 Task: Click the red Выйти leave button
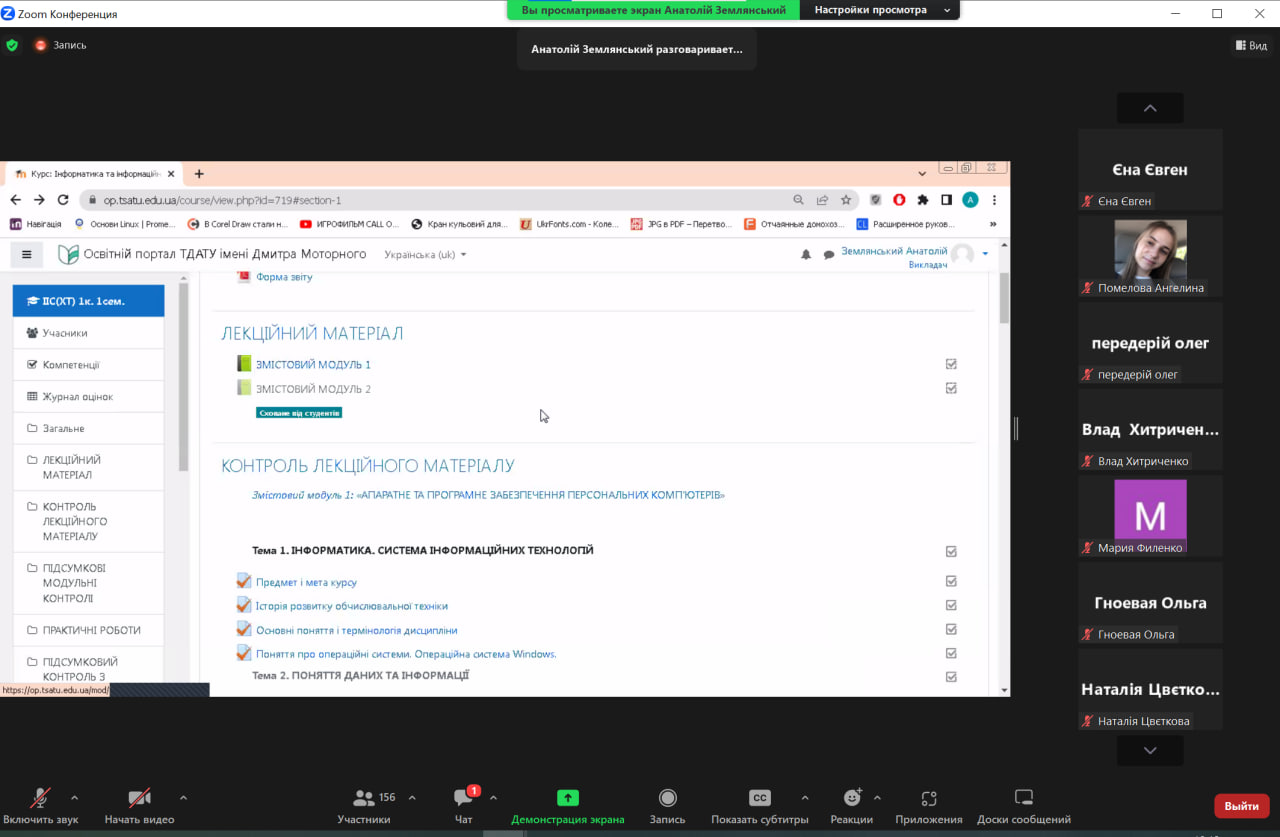click(x=1241, y=806)
